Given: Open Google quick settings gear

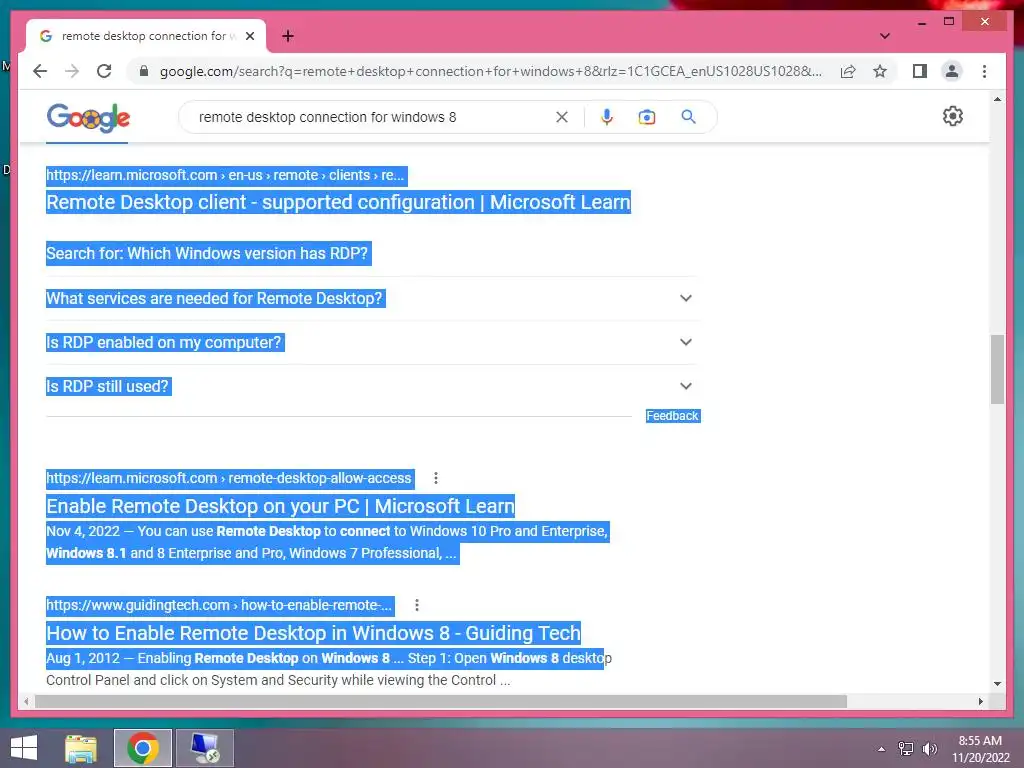Looking at the screenshot, I should coord(952,116).
